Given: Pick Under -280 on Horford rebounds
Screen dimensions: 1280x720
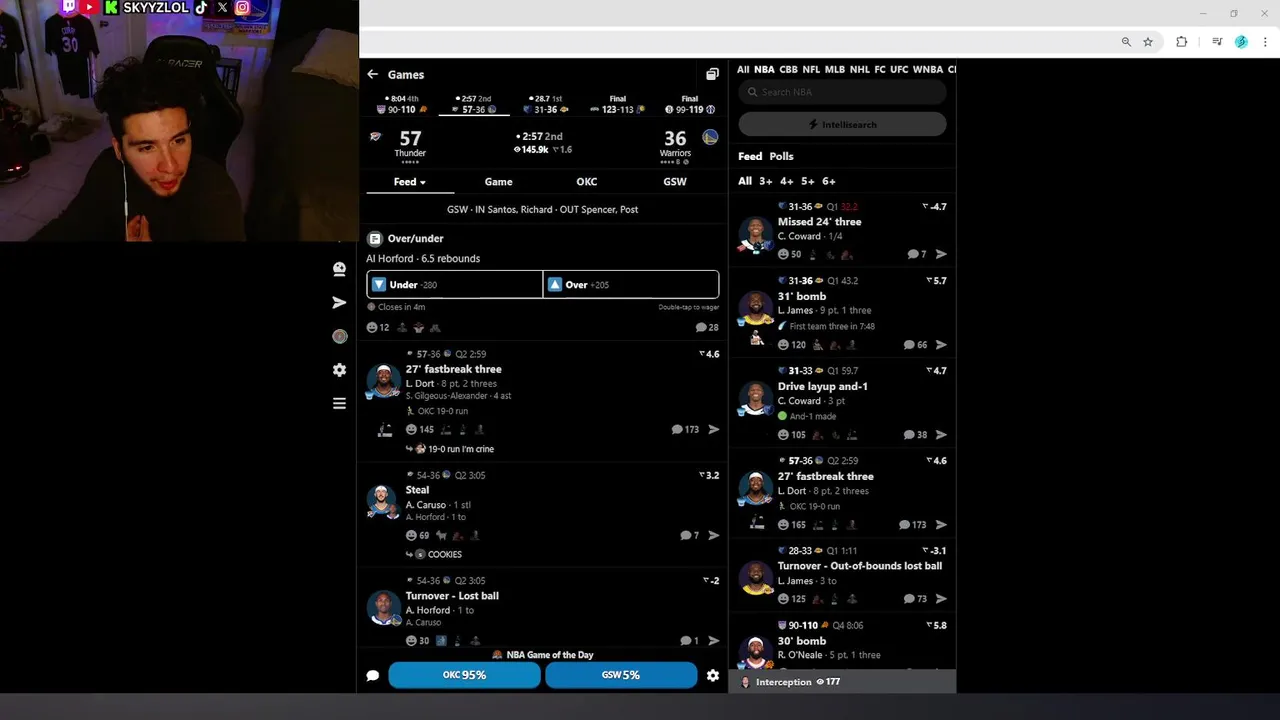Looking at the screenshot, I should pyautogui.click(x=455, y=284).
